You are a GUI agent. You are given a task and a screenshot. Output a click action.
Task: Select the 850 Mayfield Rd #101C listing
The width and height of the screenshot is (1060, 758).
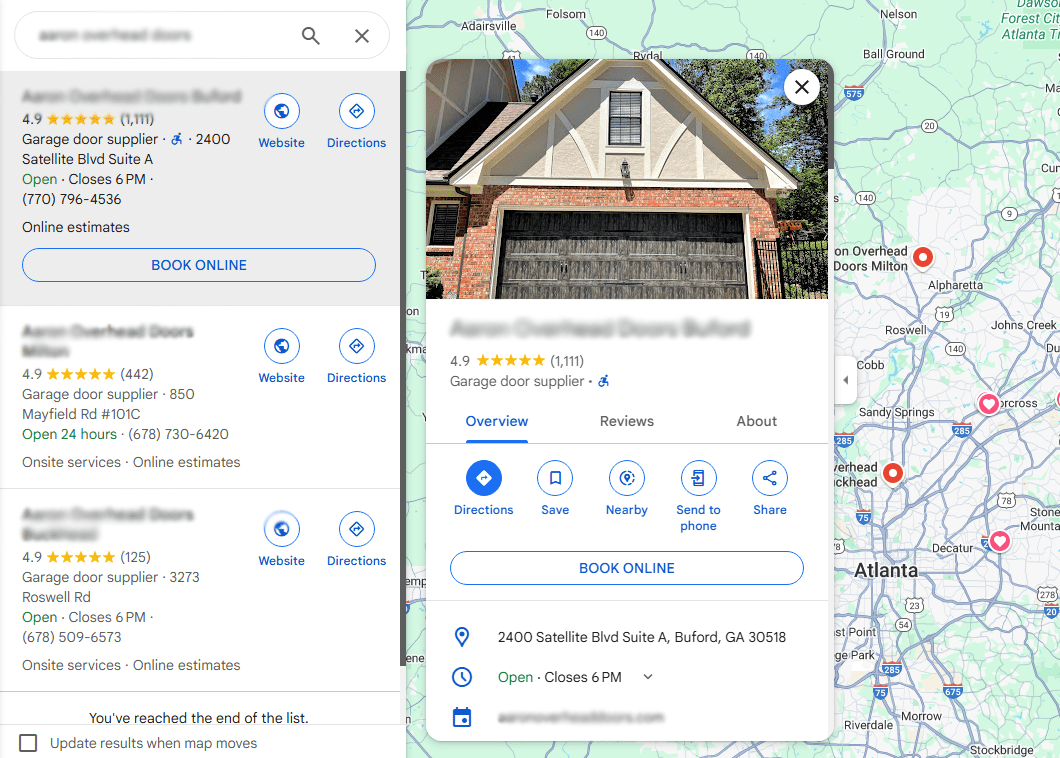[x=200, y=397]
